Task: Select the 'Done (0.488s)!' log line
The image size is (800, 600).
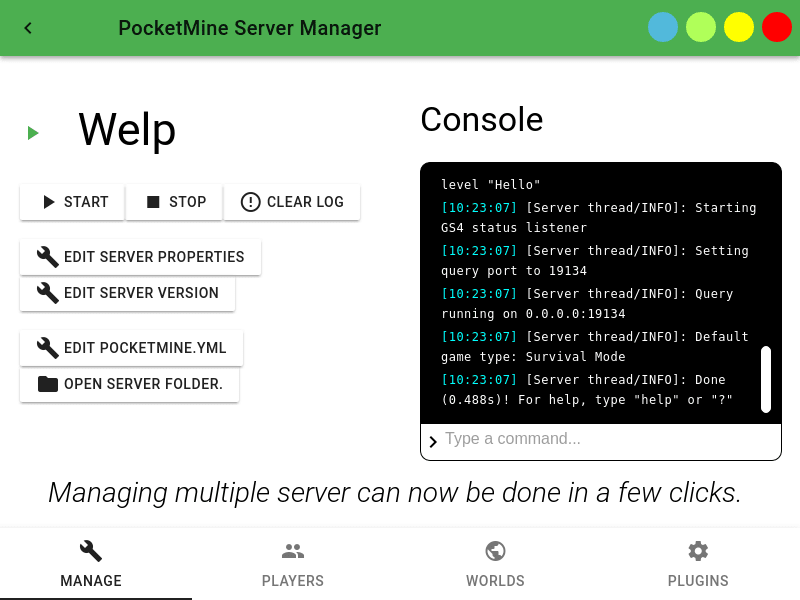Action: tap(587, 390)
